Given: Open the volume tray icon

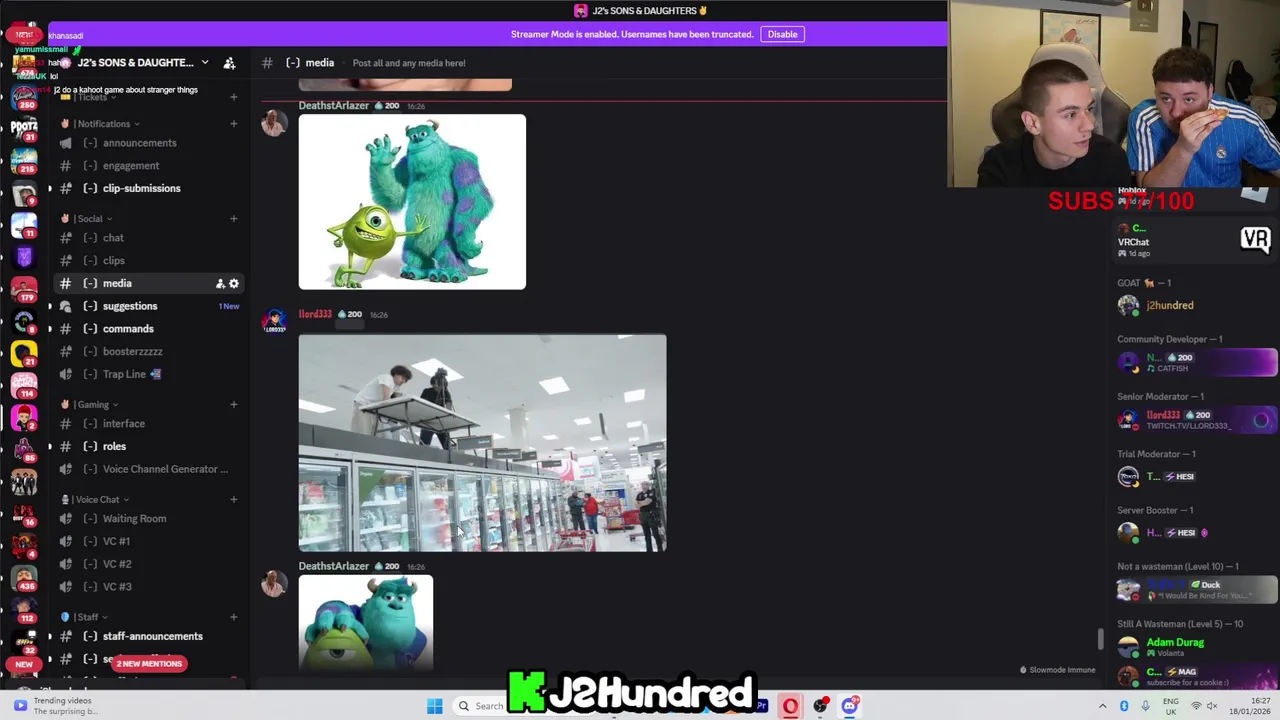Looking at the screenshot, I should pos(1212,706).
